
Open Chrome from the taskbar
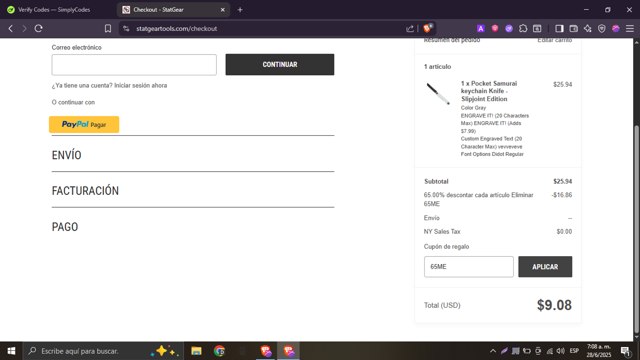[x=219, y=351]
